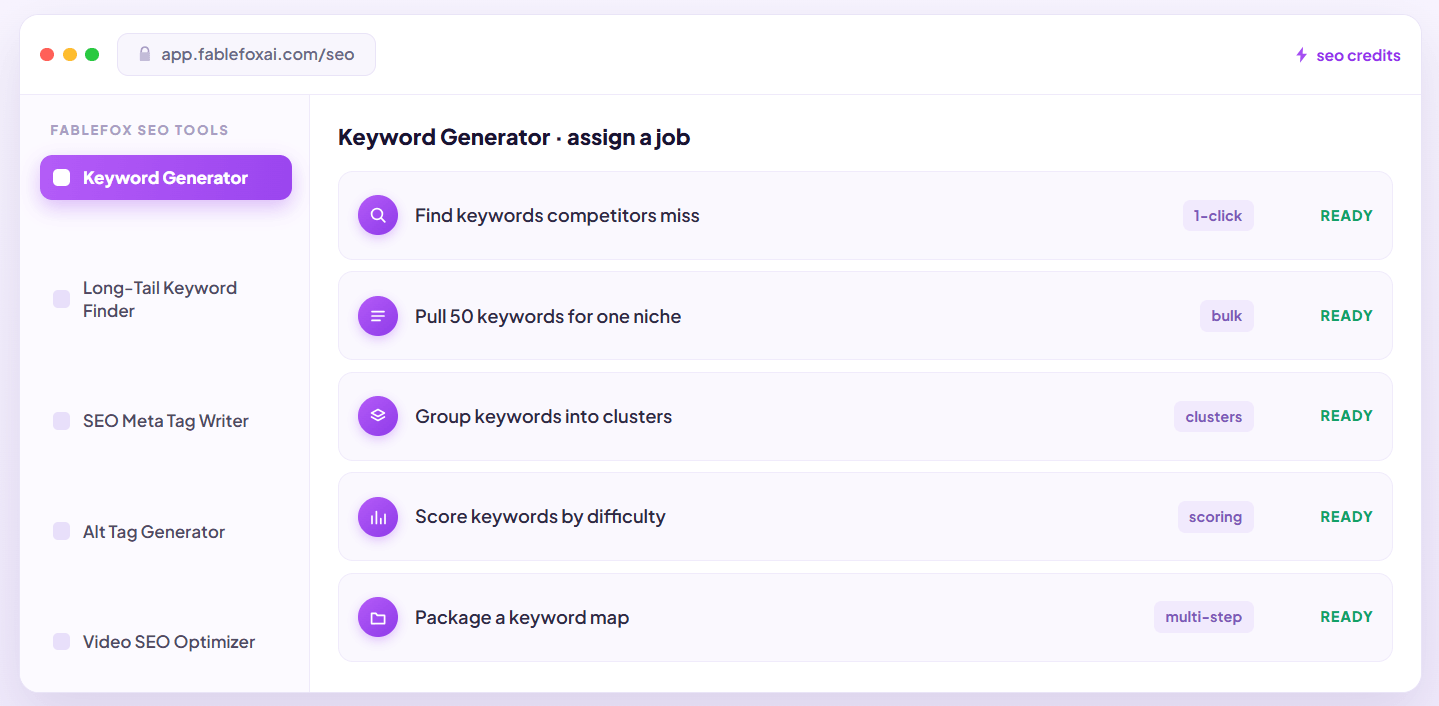Run Pull 50 keywords for one niche
The image size is (1439, 706).
click(865, 316)
